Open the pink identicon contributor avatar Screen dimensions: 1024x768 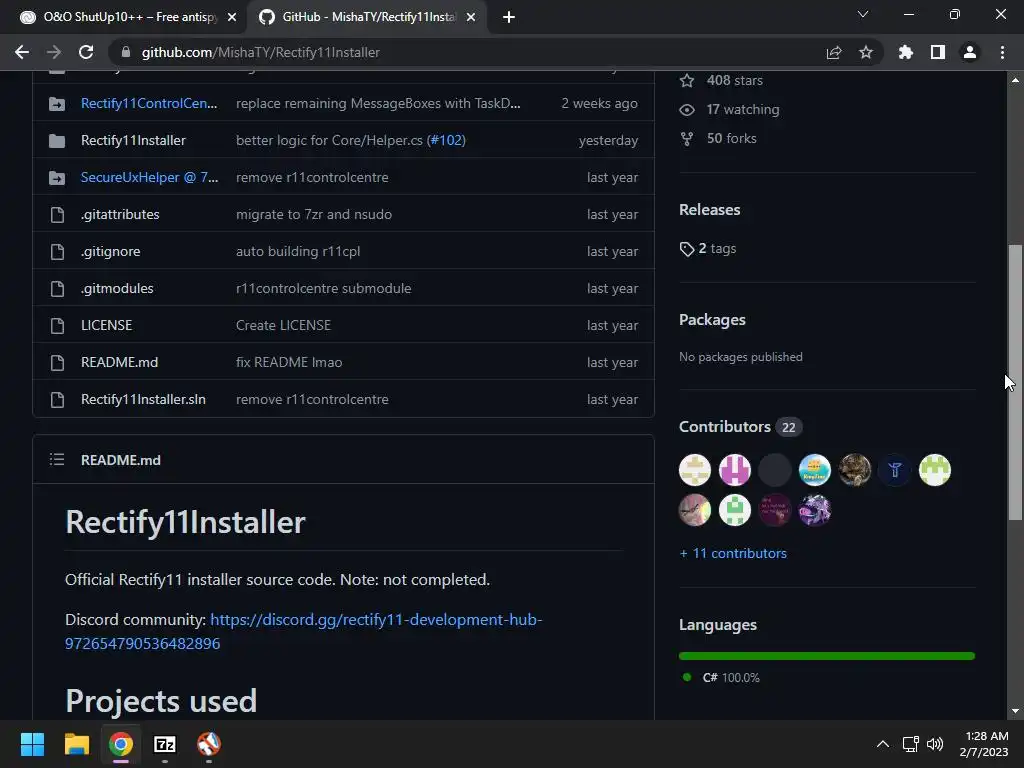(x=735, y=470)
